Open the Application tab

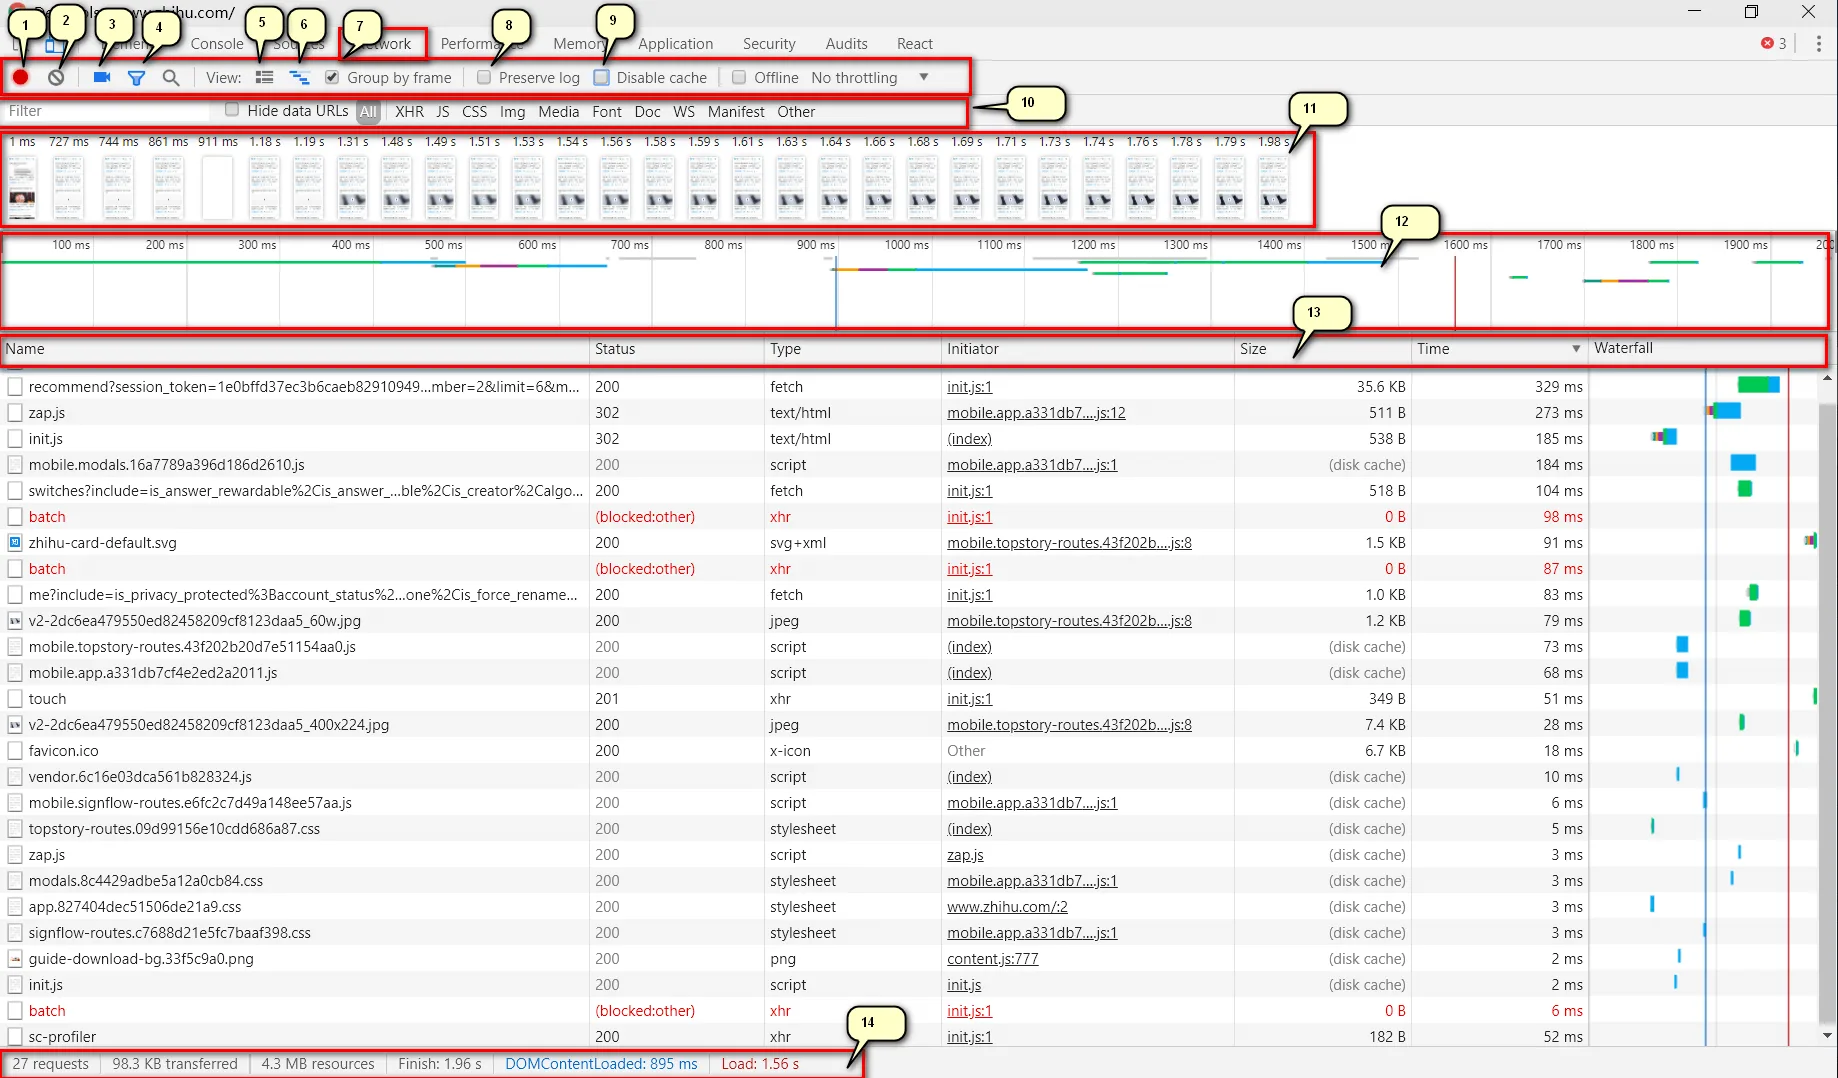[x=675, y=44]
